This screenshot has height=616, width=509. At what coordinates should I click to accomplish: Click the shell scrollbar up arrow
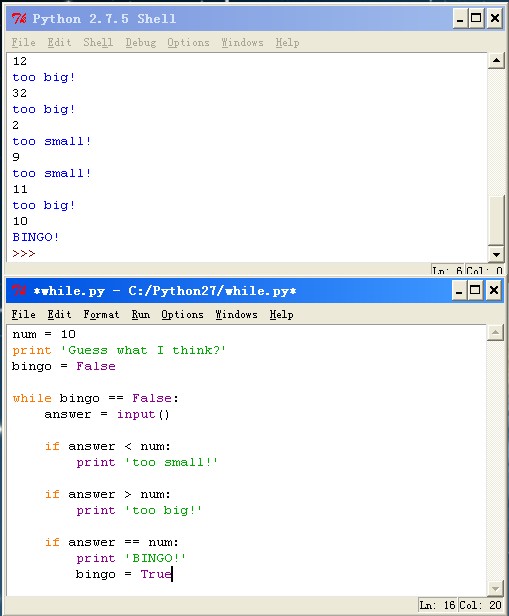[x=496, y=60]
